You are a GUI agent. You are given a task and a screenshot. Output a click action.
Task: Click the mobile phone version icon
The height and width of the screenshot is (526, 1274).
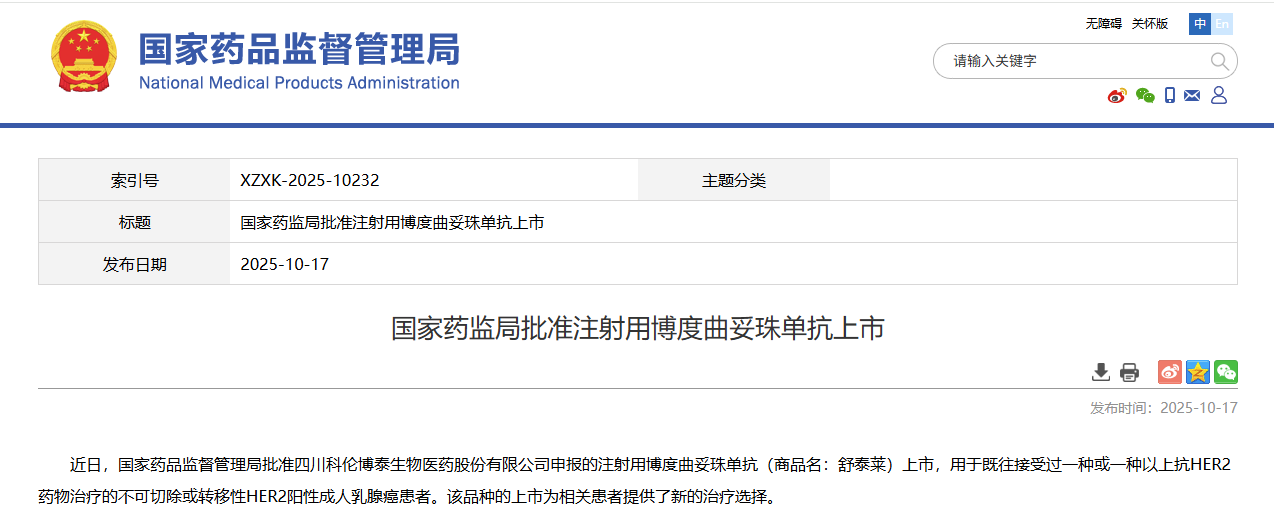(1169, 96)
